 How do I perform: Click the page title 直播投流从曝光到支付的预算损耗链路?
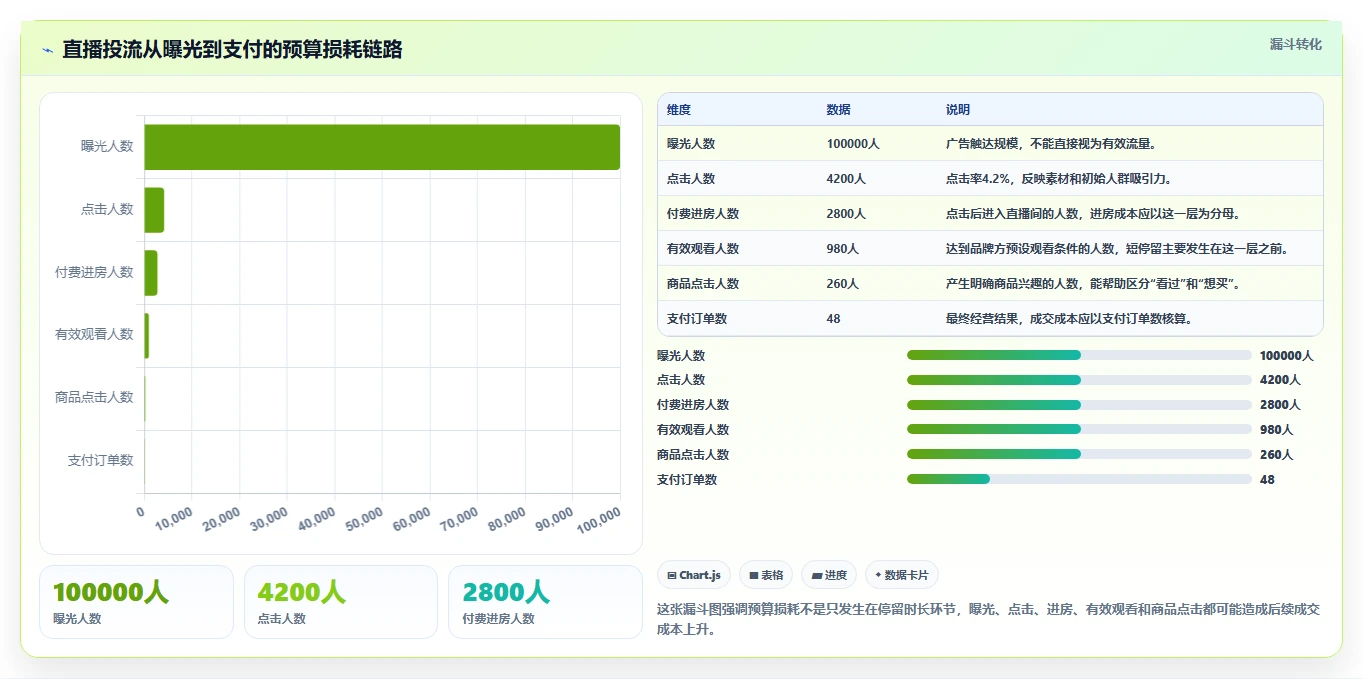(232, 50)
